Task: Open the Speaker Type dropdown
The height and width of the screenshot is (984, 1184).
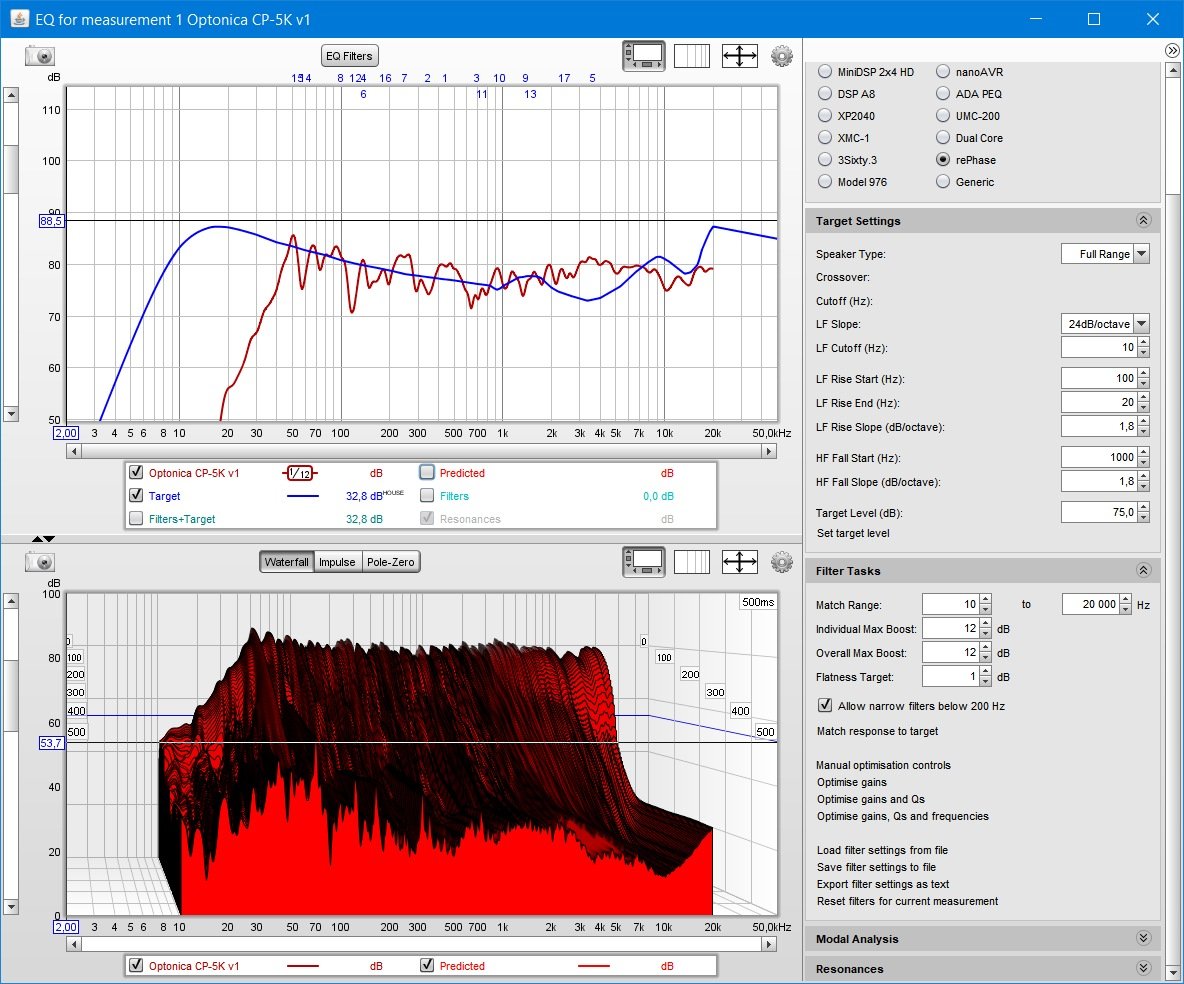Action: point(1105,254)
